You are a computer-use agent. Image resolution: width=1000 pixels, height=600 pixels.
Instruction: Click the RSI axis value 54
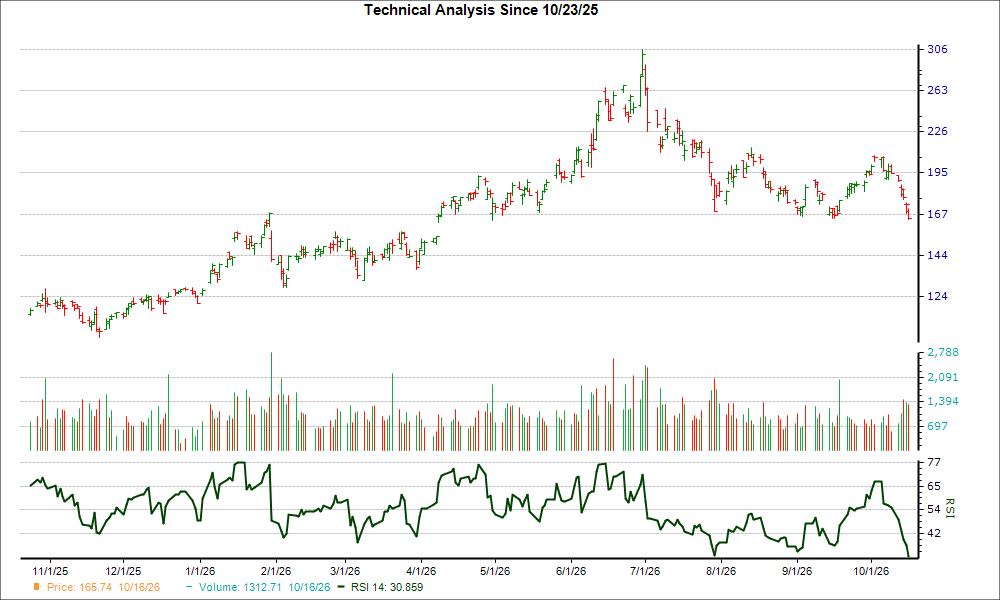click(x=934, y=509)
